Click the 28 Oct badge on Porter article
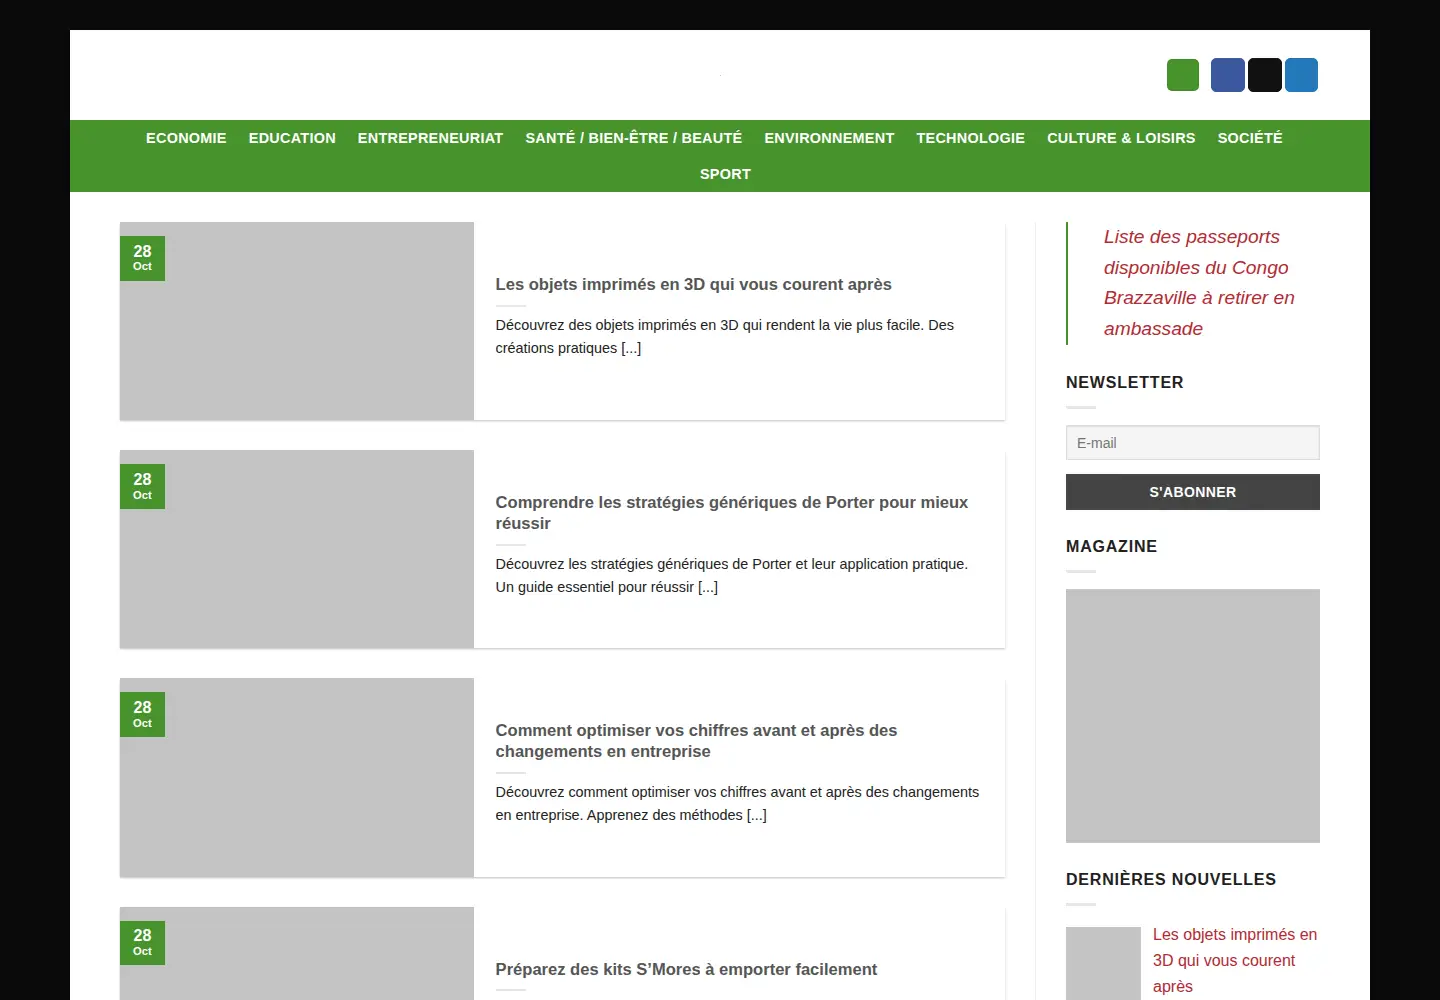This screenshot has width=1440, height=1000. click(x=142, y=486)
